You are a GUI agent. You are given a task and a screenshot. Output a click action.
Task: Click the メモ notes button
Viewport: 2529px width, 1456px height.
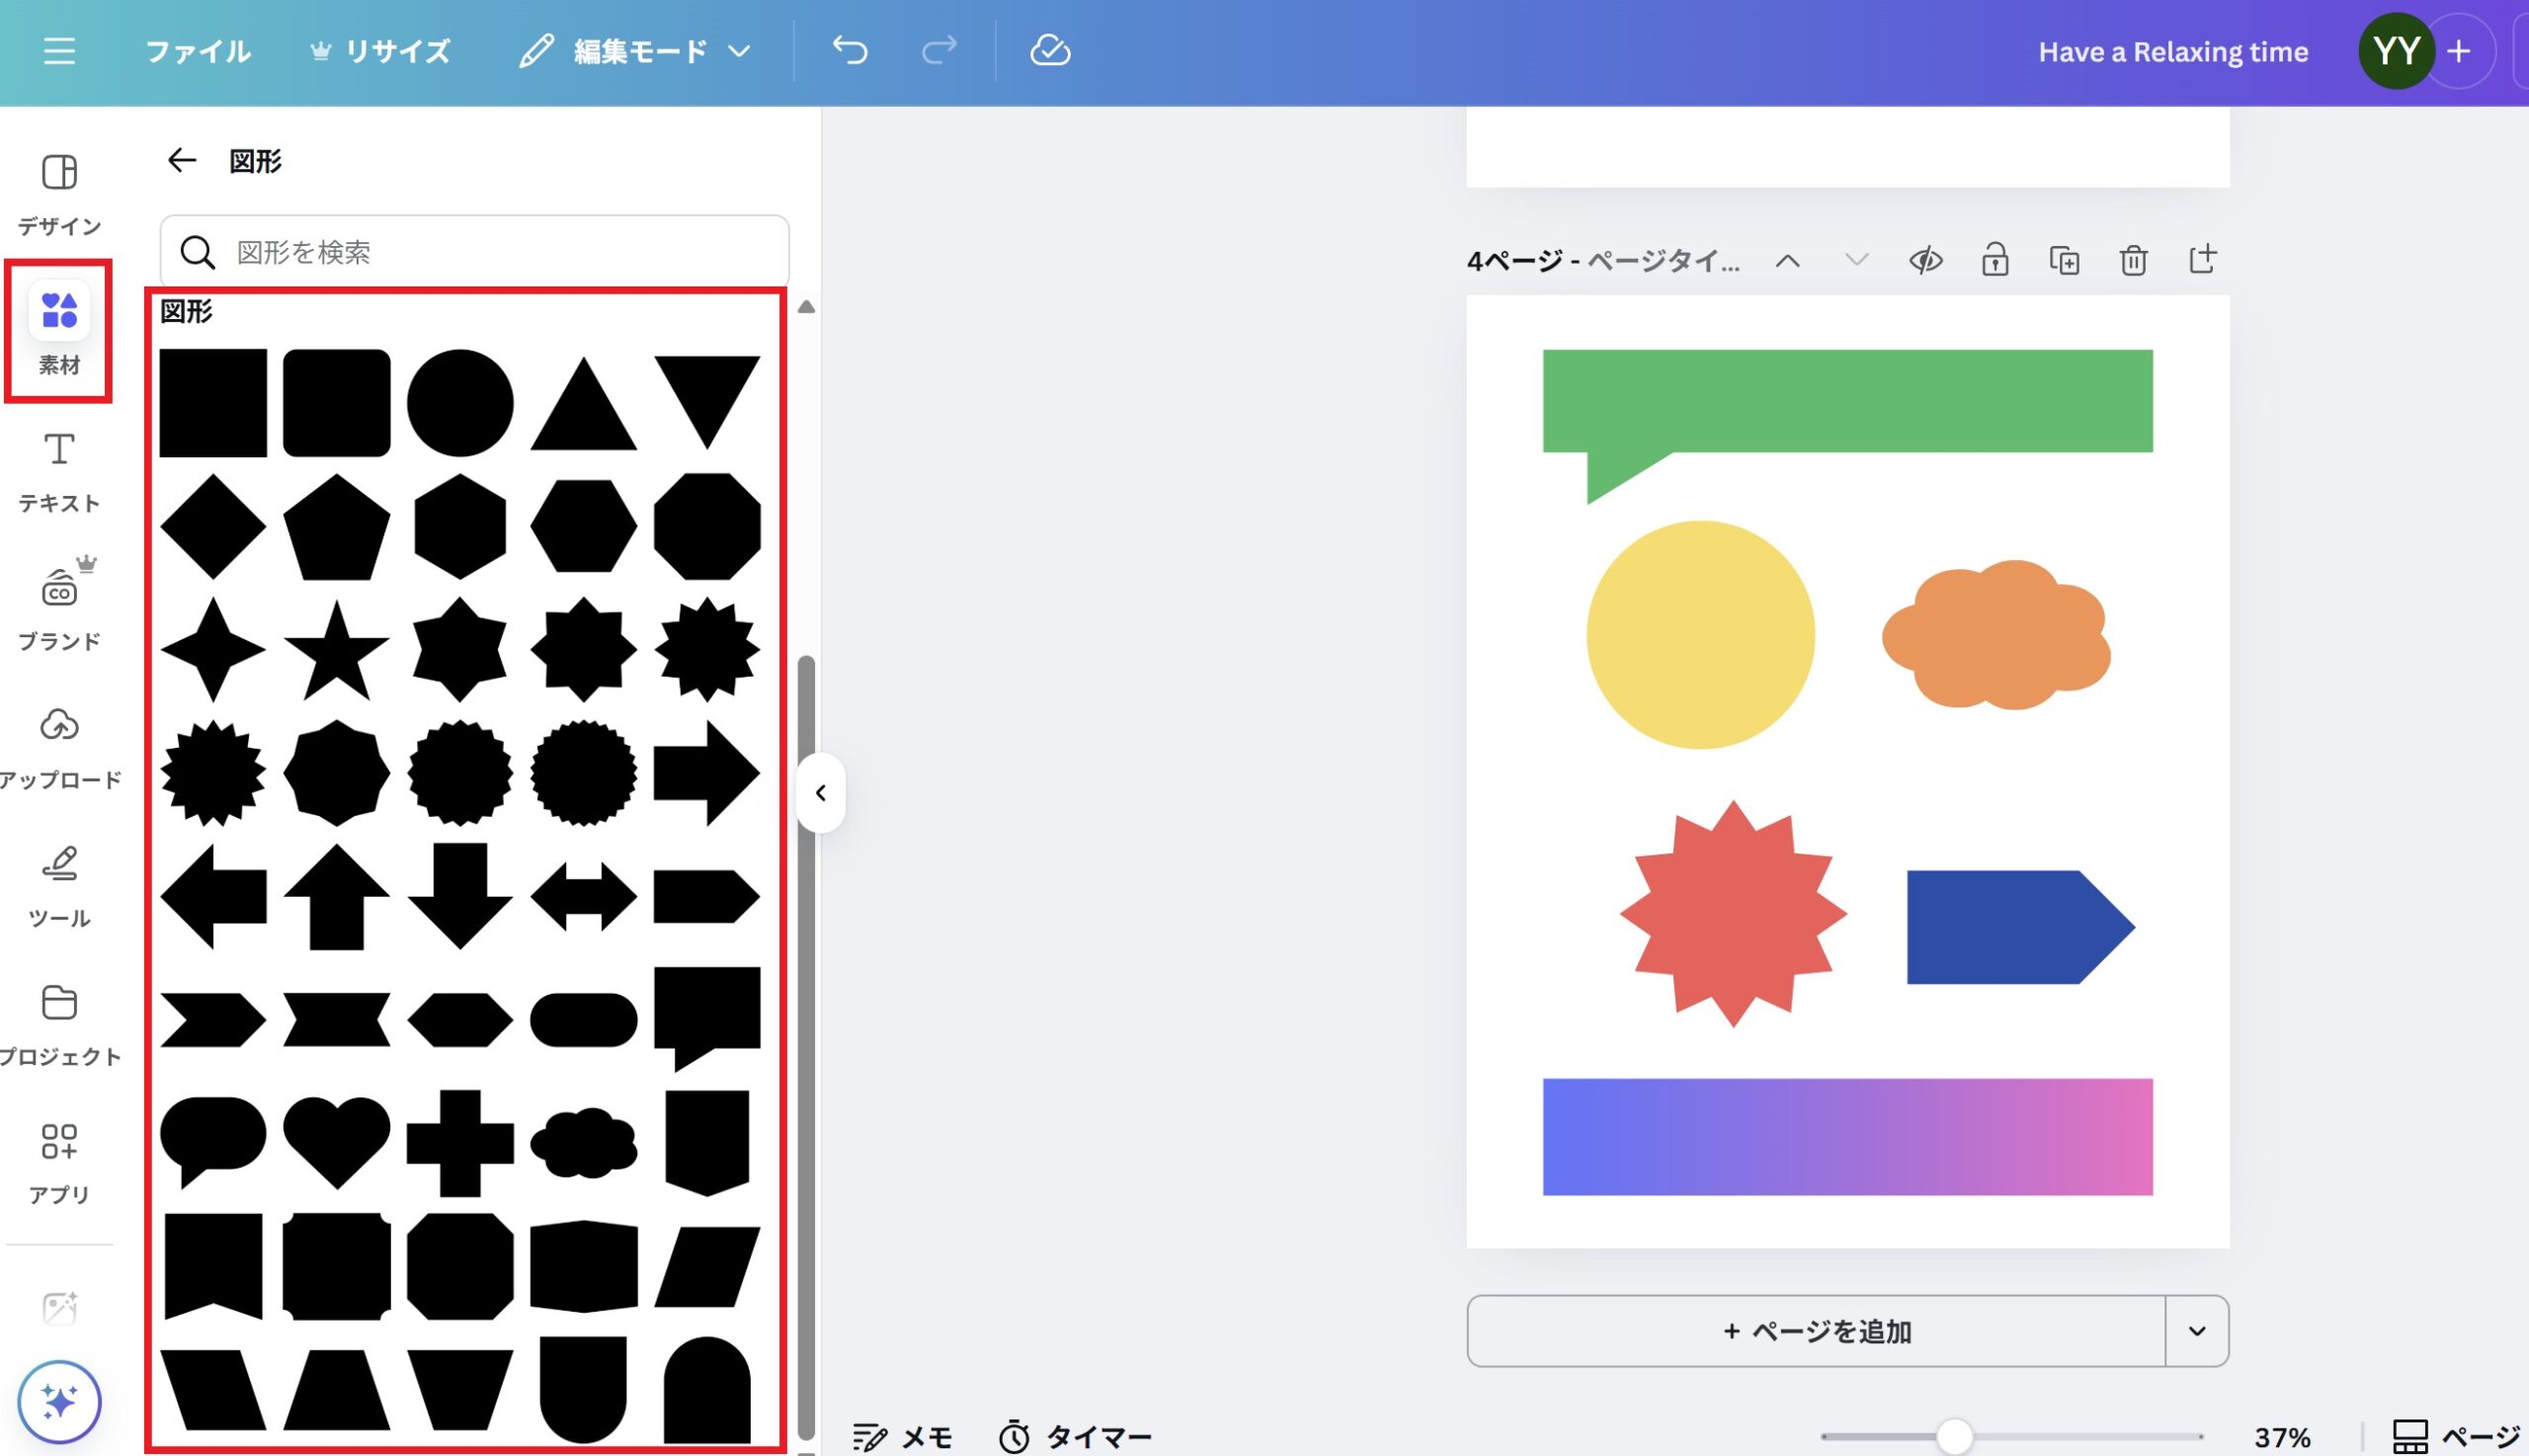[x=902, y=1437]
